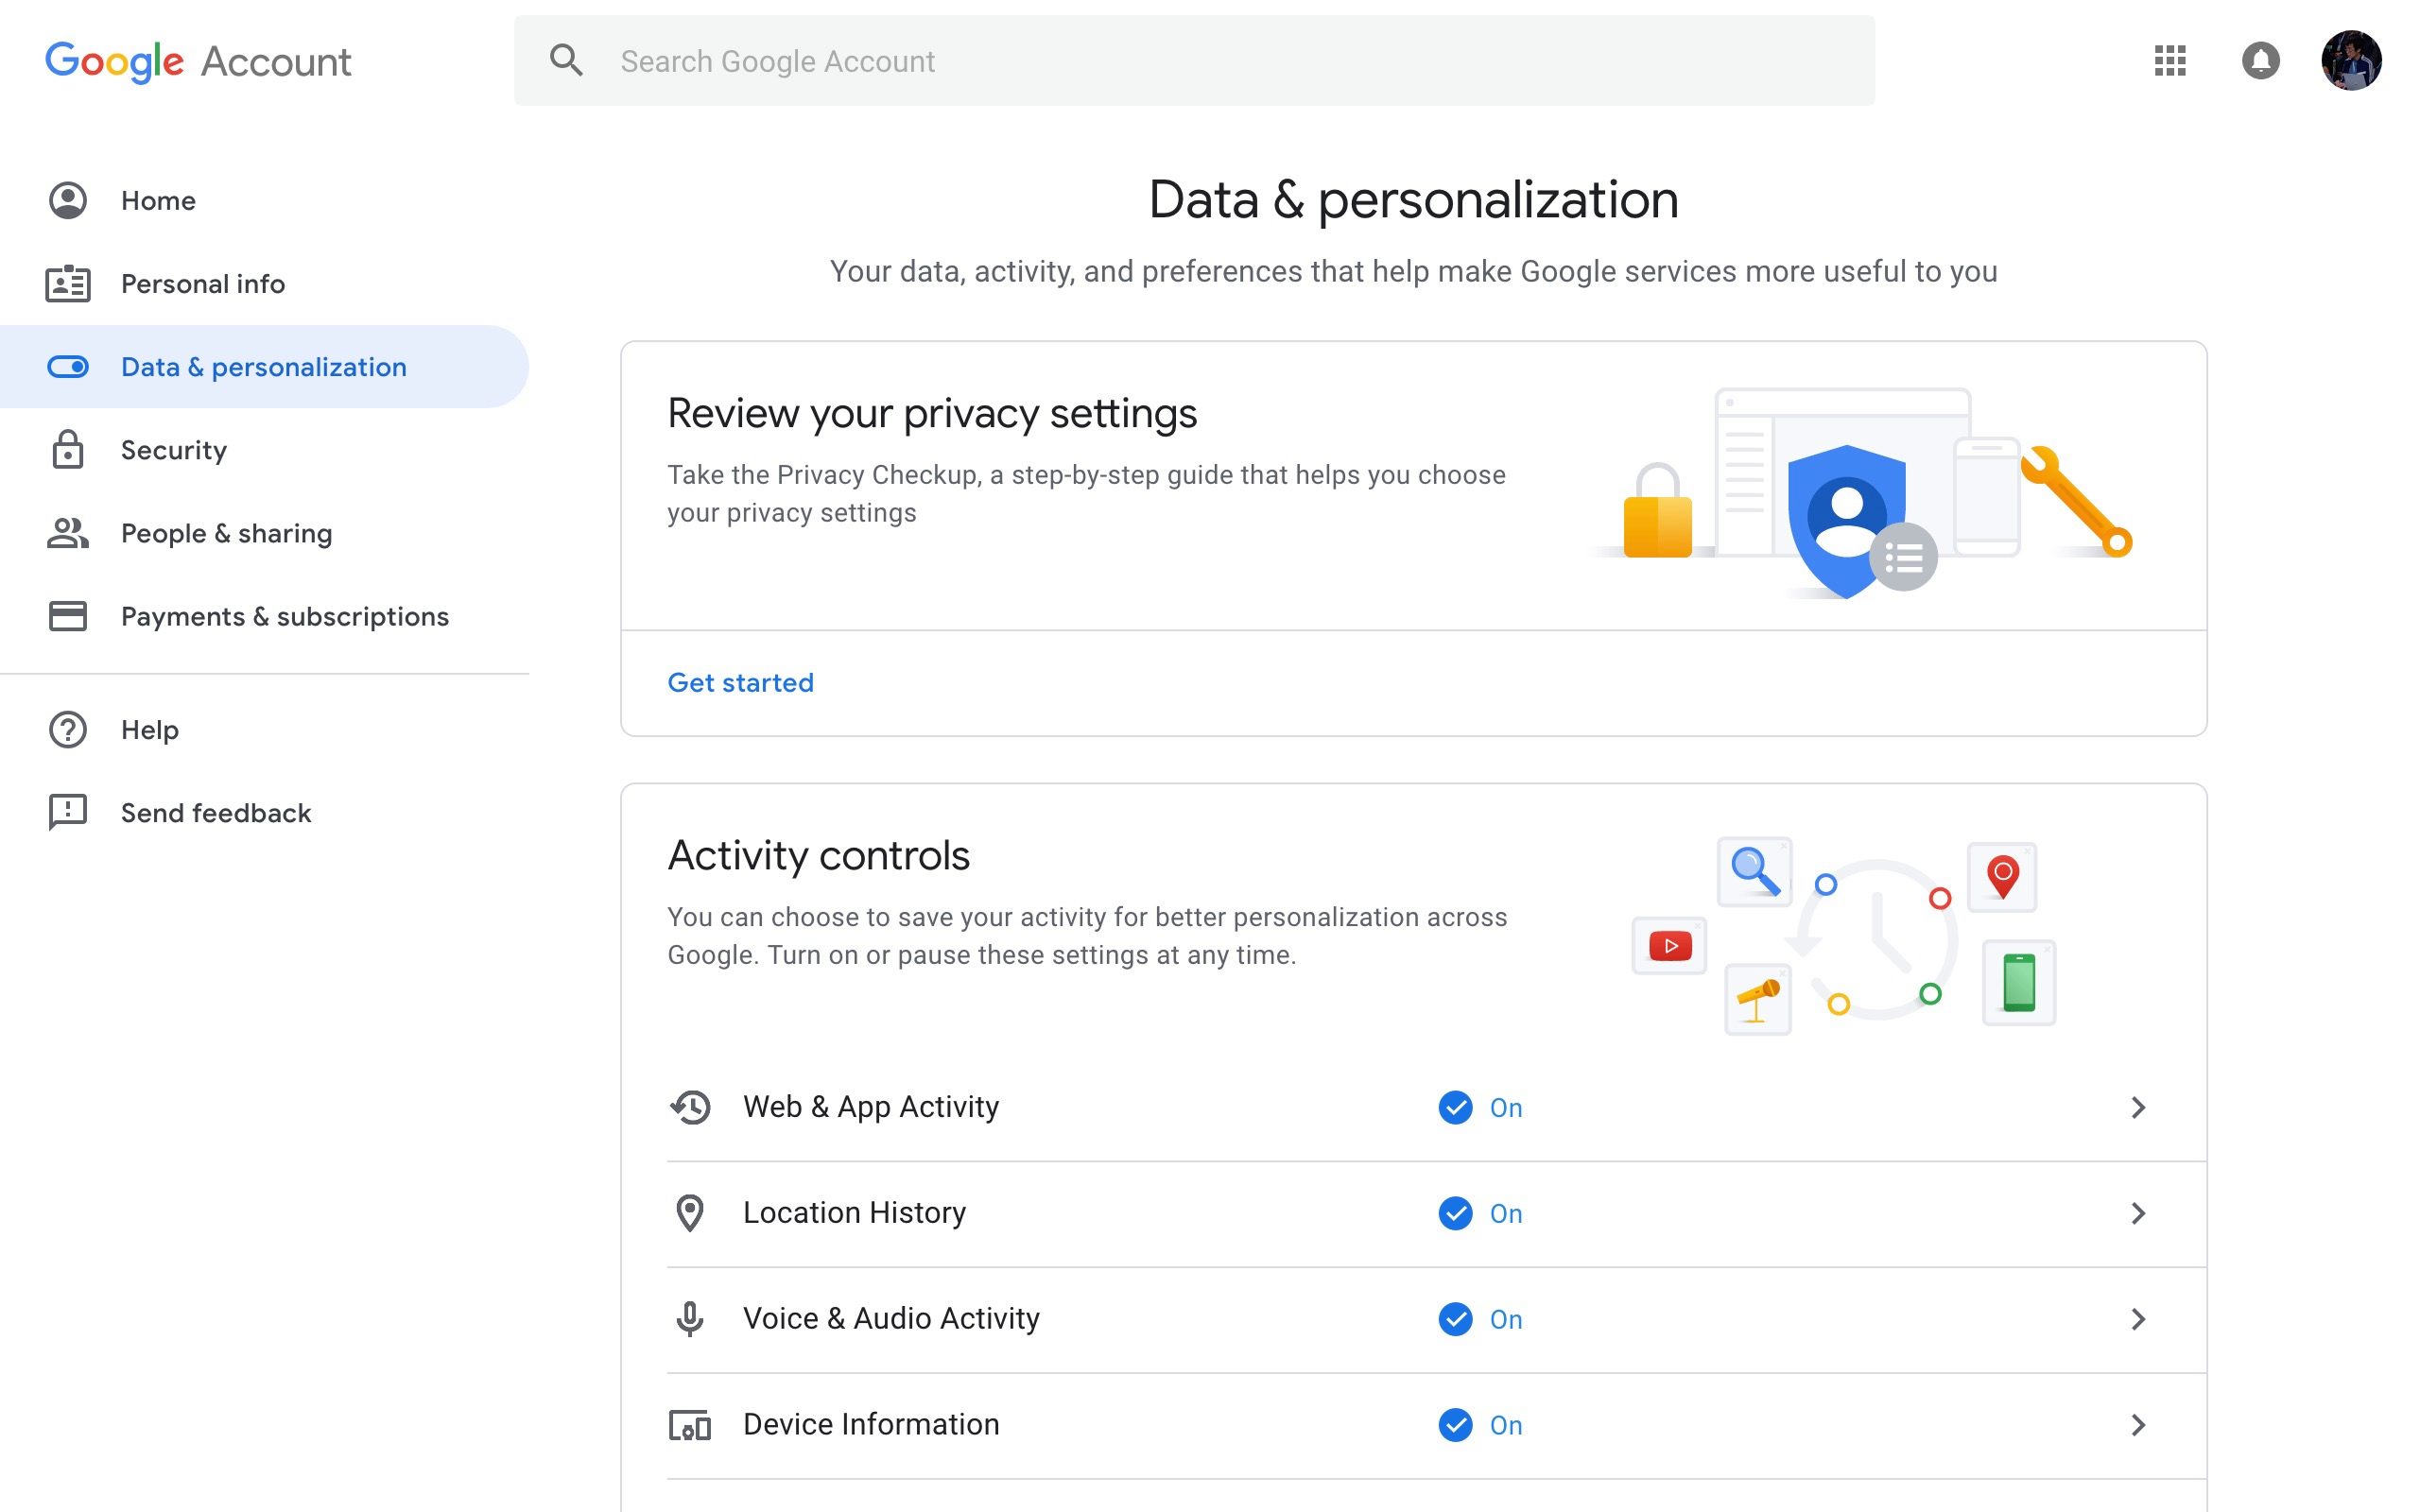
Task: Click the Activity controls heading
Action: (818, 856)
